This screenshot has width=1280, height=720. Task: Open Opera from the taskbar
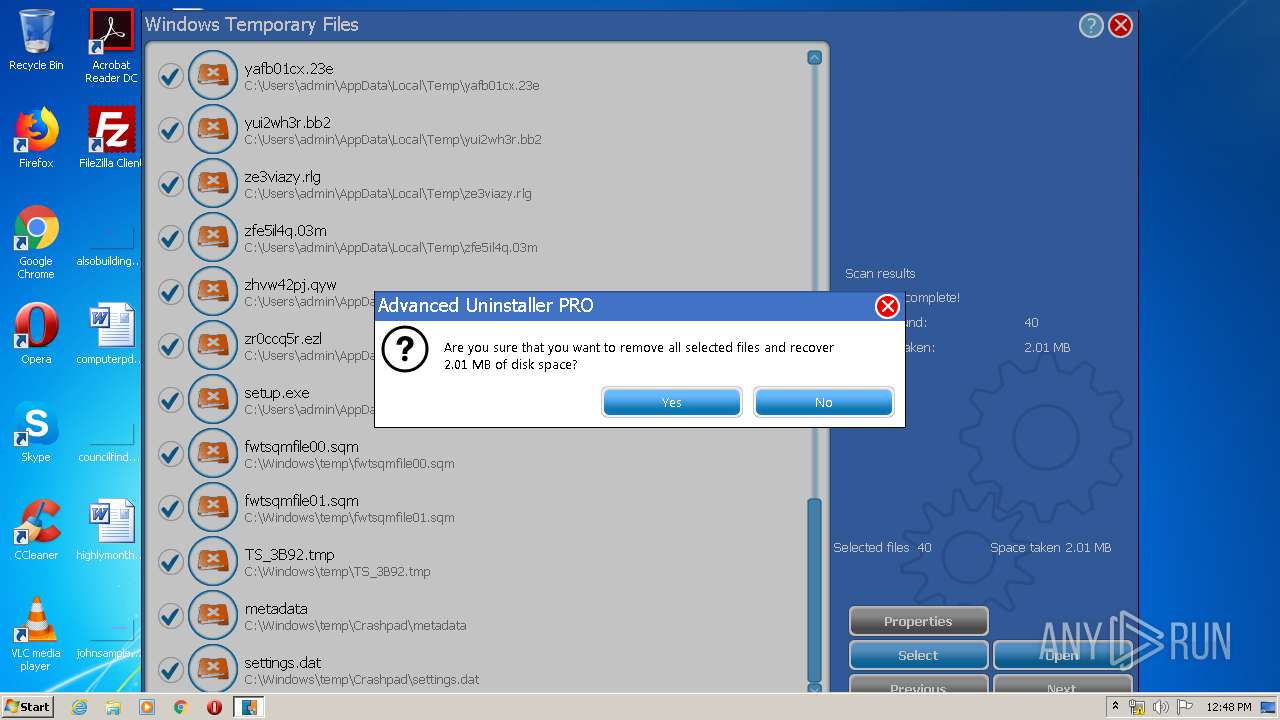point(214,707)
